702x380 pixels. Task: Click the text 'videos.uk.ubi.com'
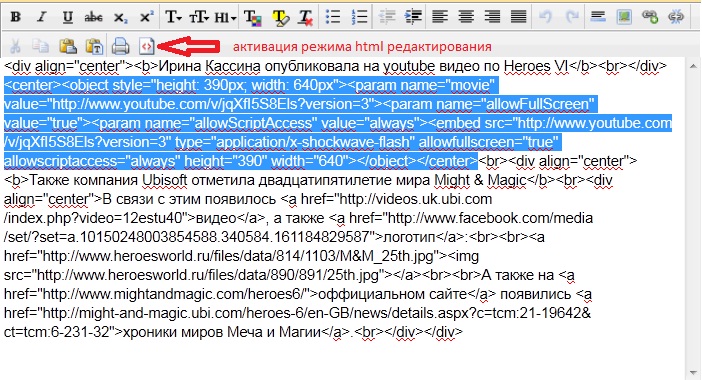click(435, 199)
